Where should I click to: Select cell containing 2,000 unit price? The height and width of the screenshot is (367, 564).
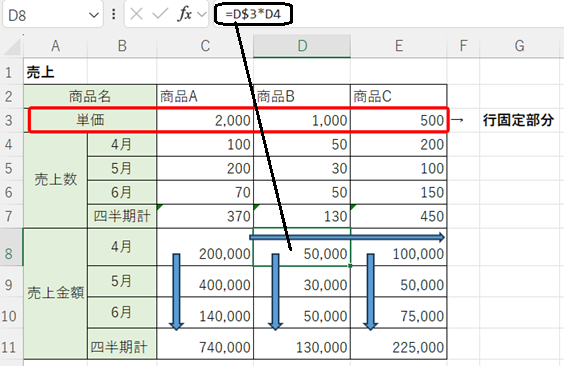205,121
